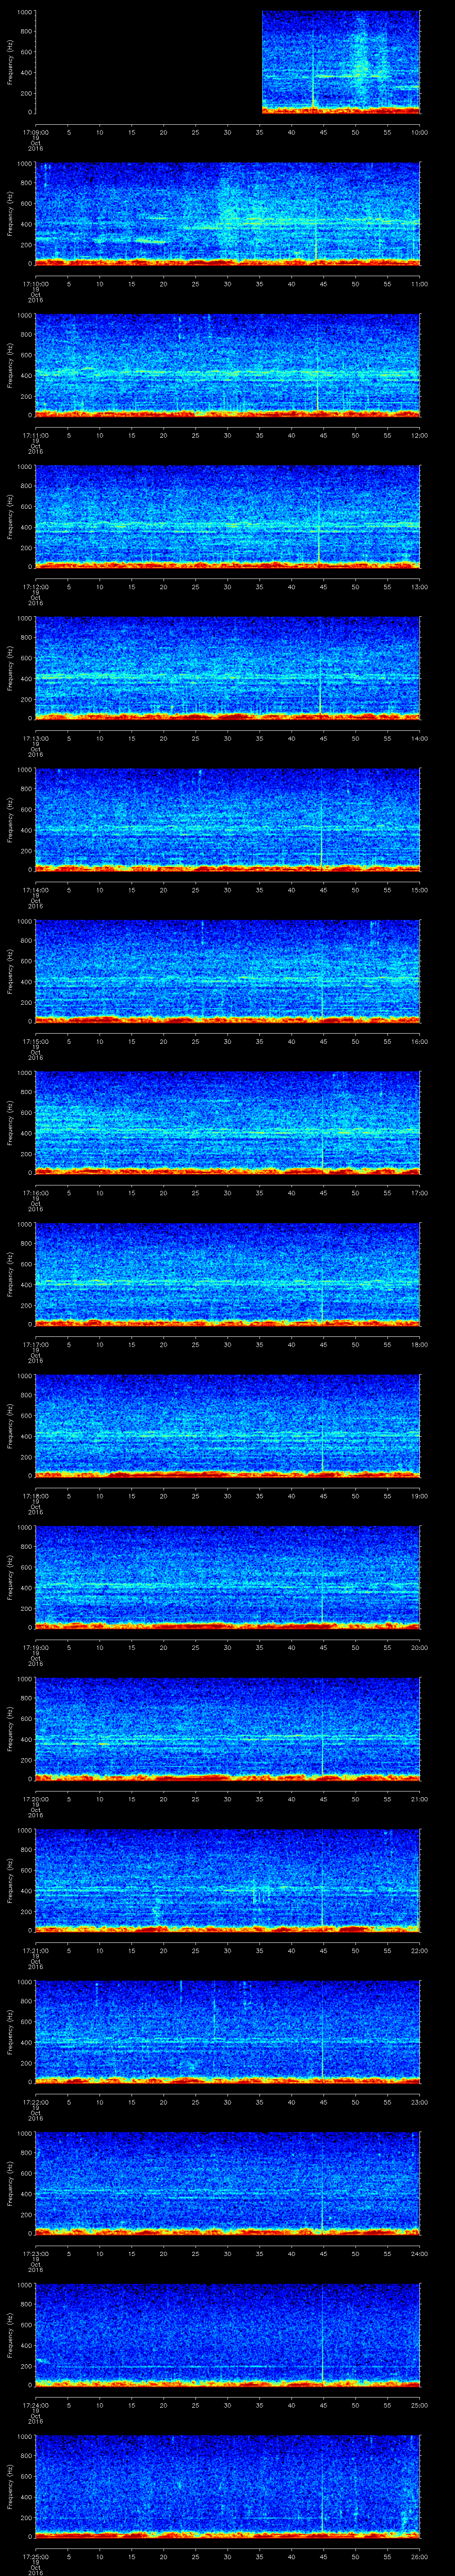Select the 17:15:00 spectrogram plot
The image size is (455, 2576).
click(x=227, y=970)
